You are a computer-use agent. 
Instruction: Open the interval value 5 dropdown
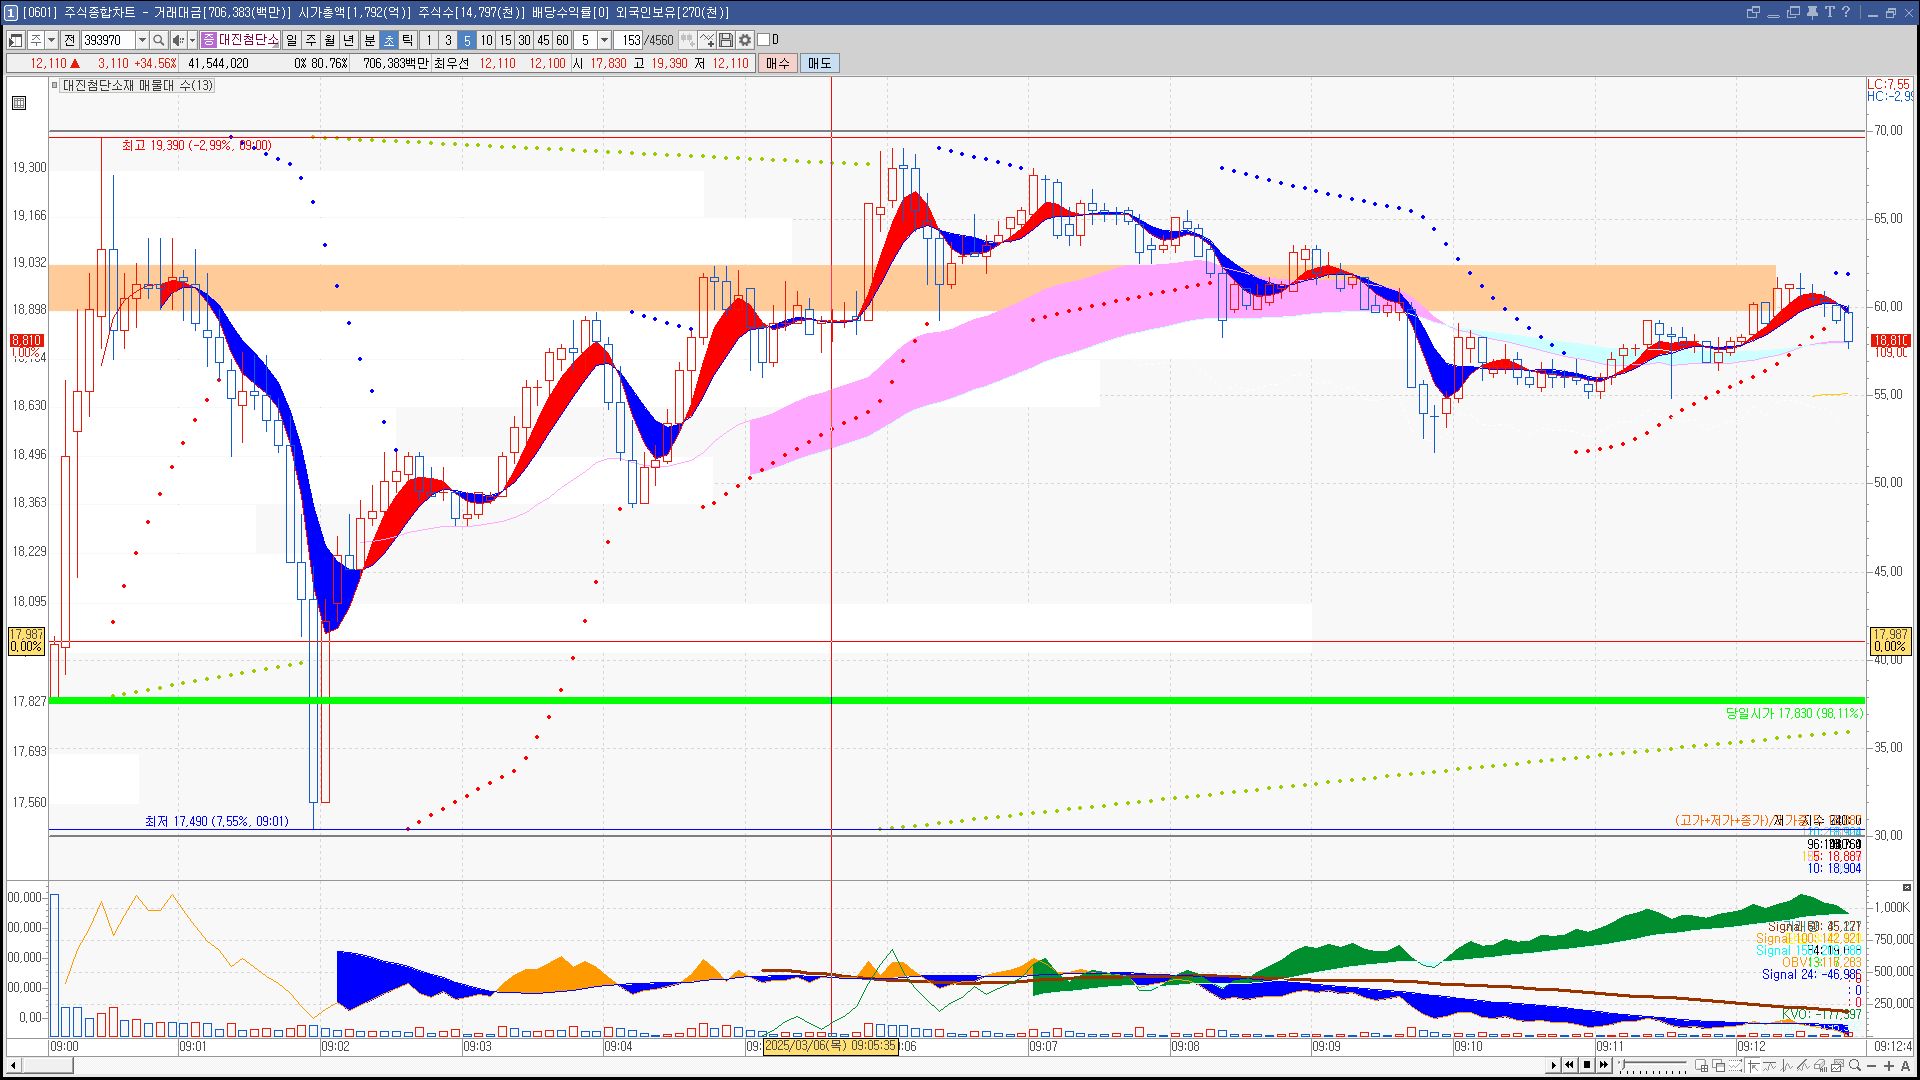coord(604,40)
